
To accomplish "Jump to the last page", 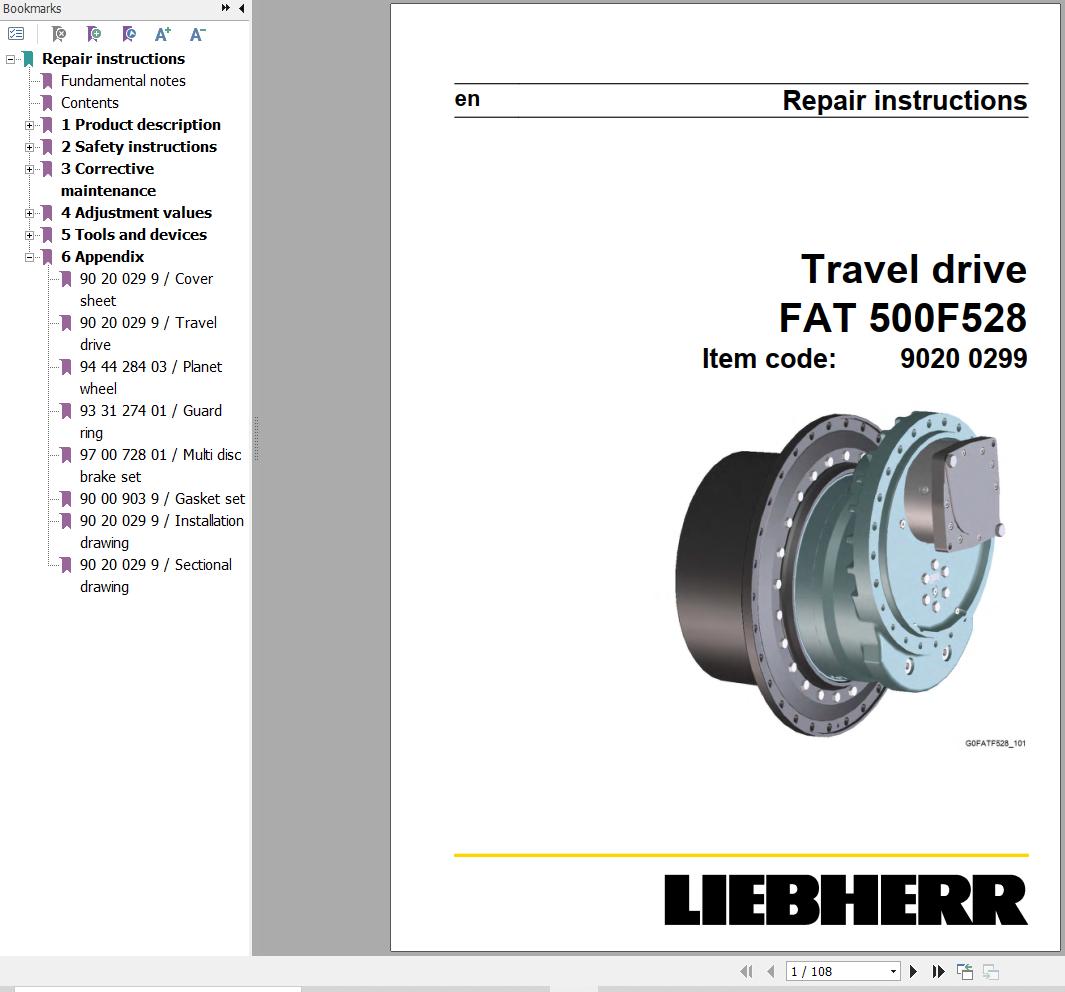I will pos(939,972).
